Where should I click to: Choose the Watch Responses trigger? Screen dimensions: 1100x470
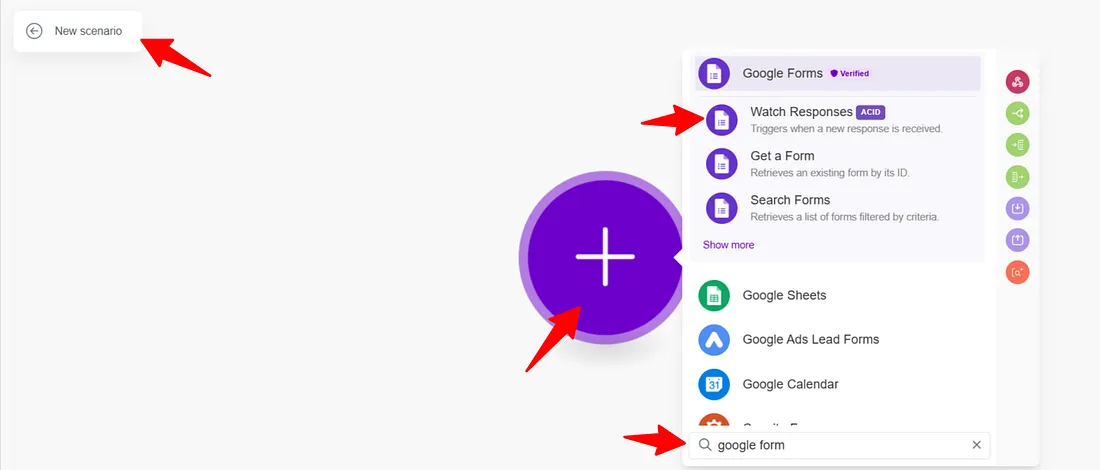(x=838, y=119)
